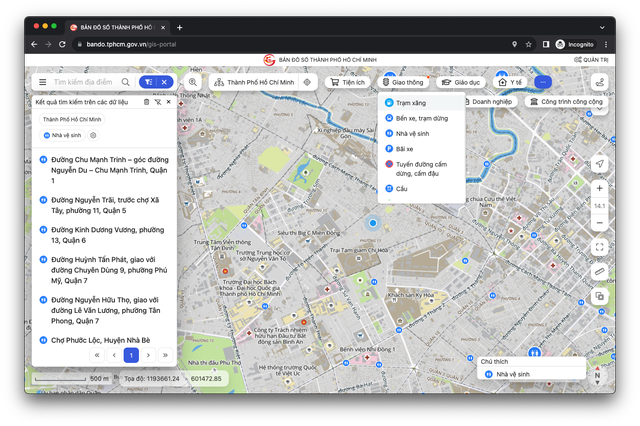Open the Giáo dục category

pyautogui.click(x=461, y=82)
